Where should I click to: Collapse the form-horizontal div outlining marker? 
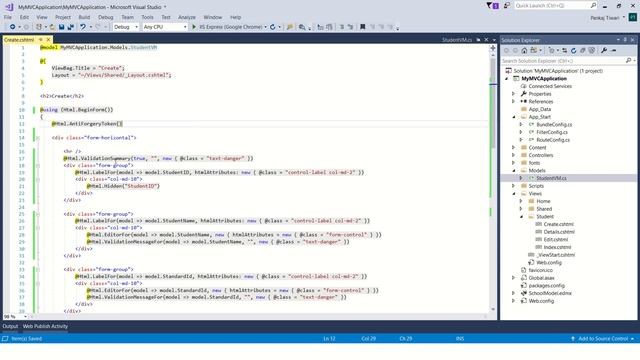[38, 138]
